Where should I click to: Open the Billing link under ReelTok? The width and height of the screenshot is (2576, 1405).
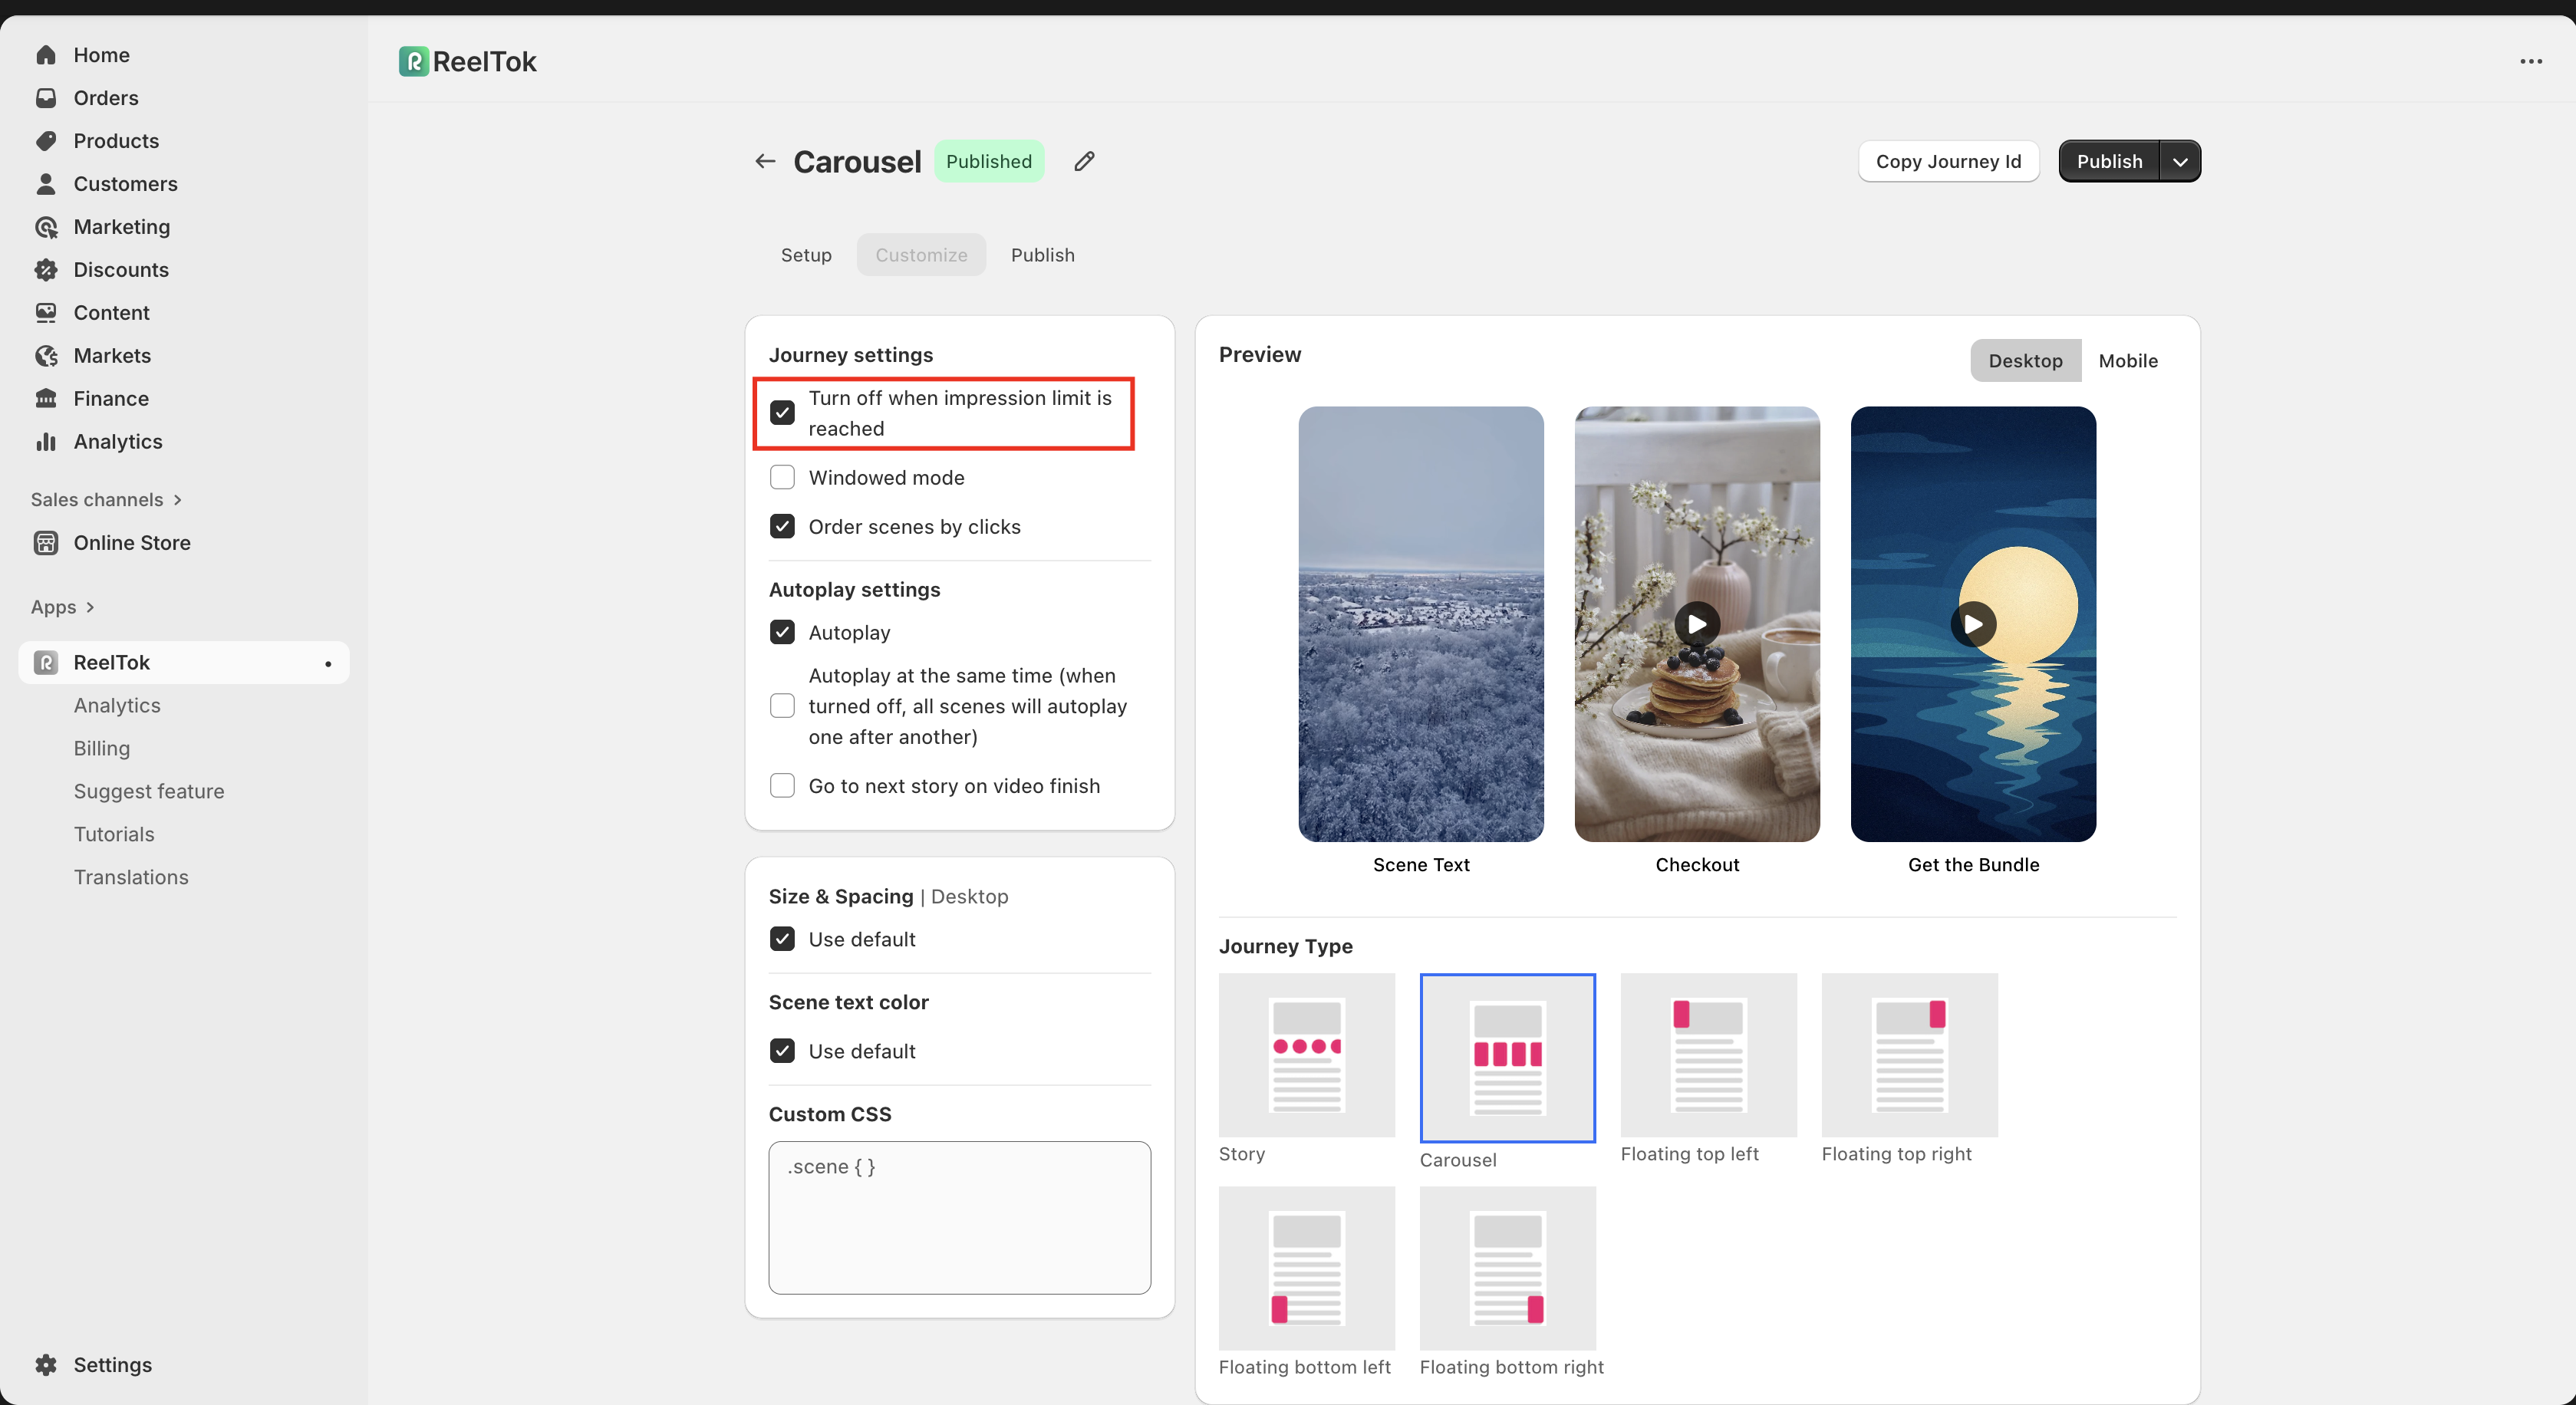click(x=102, y=748)
